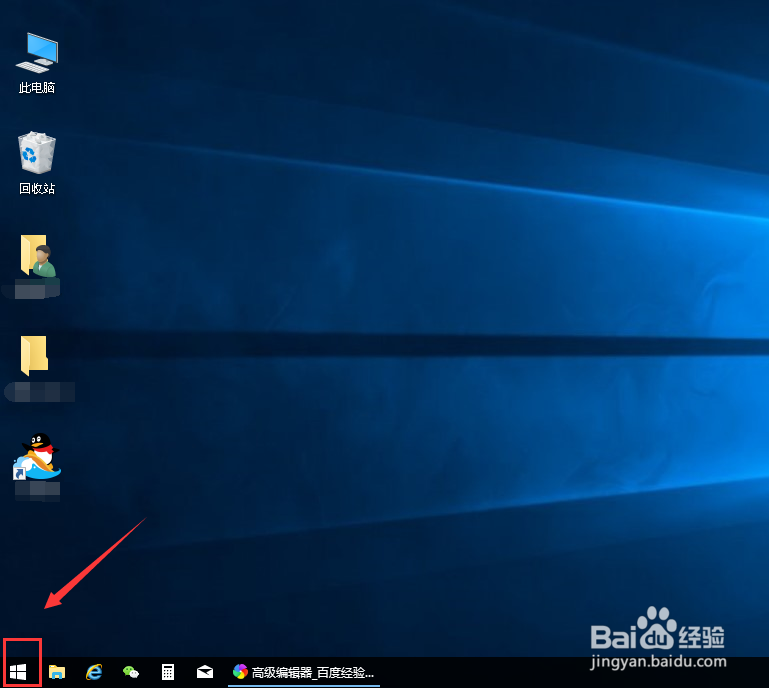769x688 pixels.
Task: Click the 回收站 label text
Action: pos(37,188)
